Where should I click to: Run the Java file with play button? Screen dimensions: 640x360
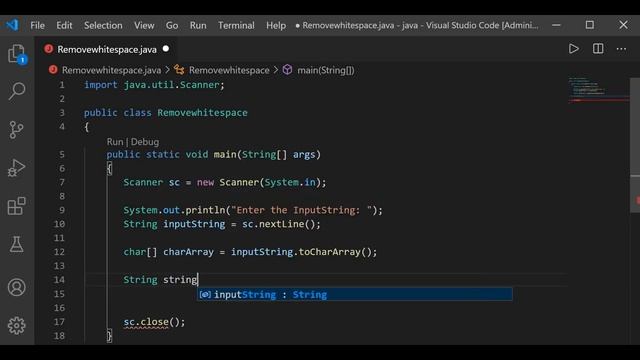573,49
